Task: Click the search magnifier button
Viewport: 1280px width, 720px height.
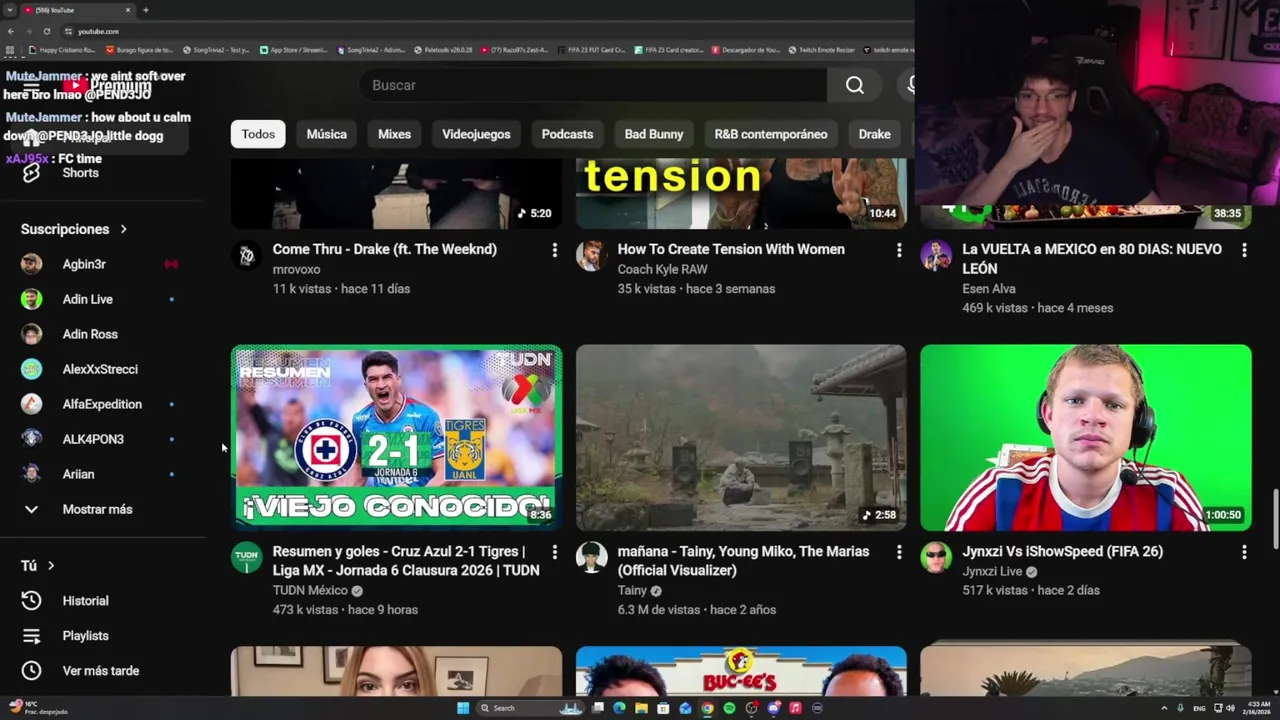Action: pyautogui.click(x=854, y=85)
